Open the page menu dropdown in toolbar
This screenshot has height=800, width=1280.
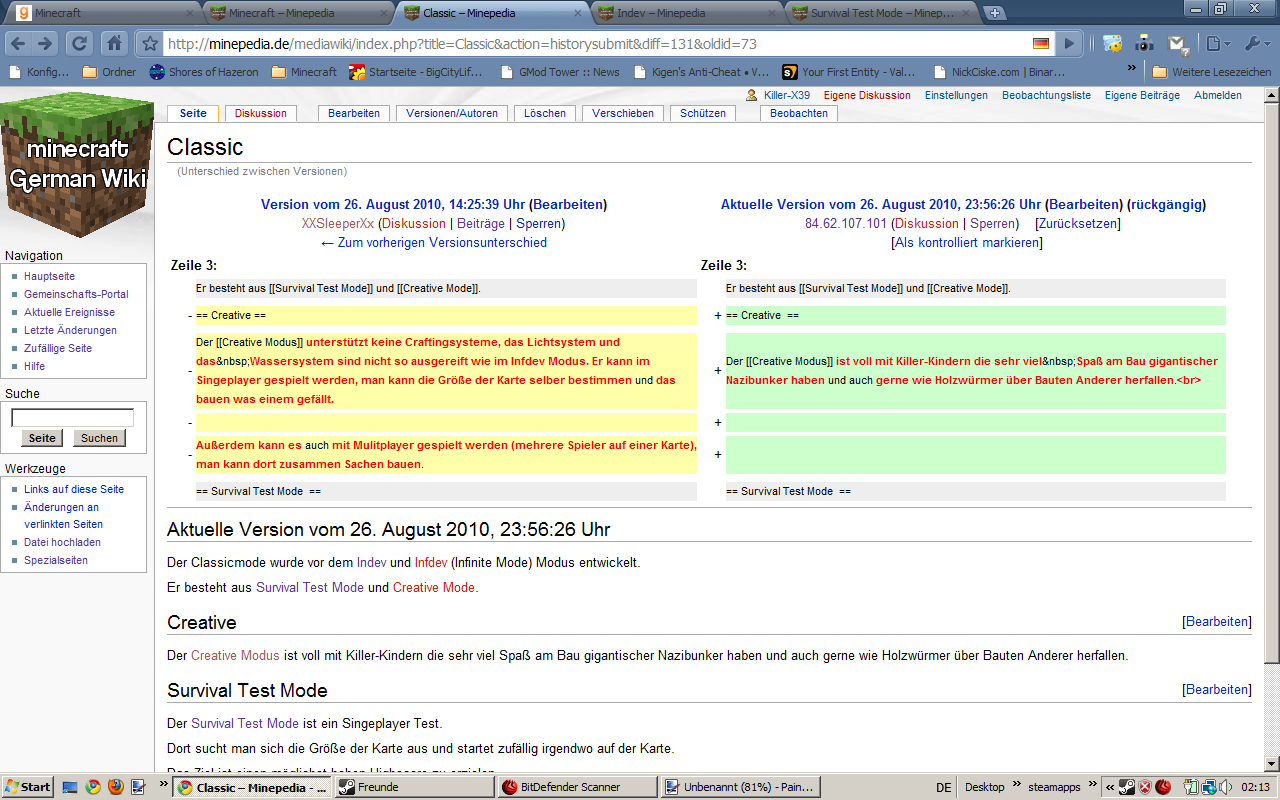[x=1216, y=44]
